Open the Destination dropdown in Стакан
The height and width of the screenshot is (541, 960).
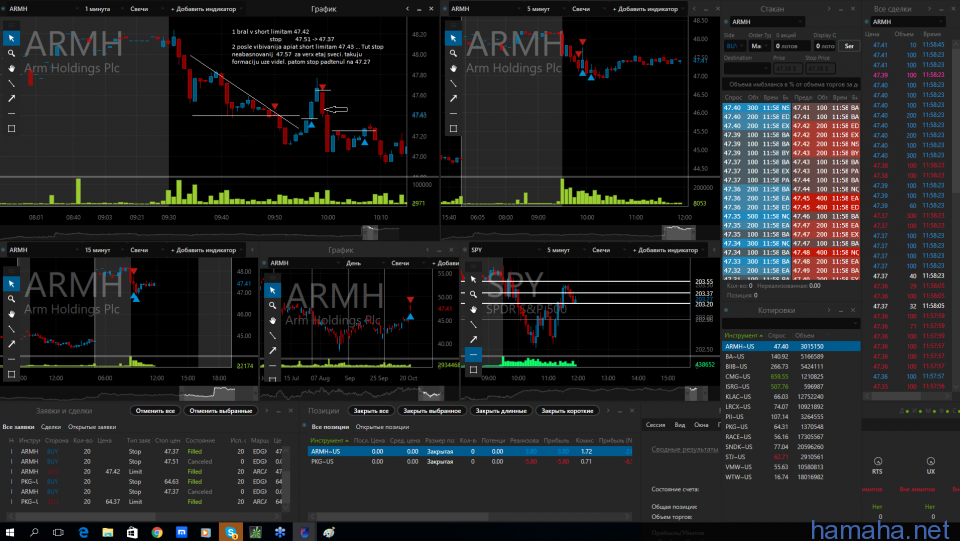747,69
